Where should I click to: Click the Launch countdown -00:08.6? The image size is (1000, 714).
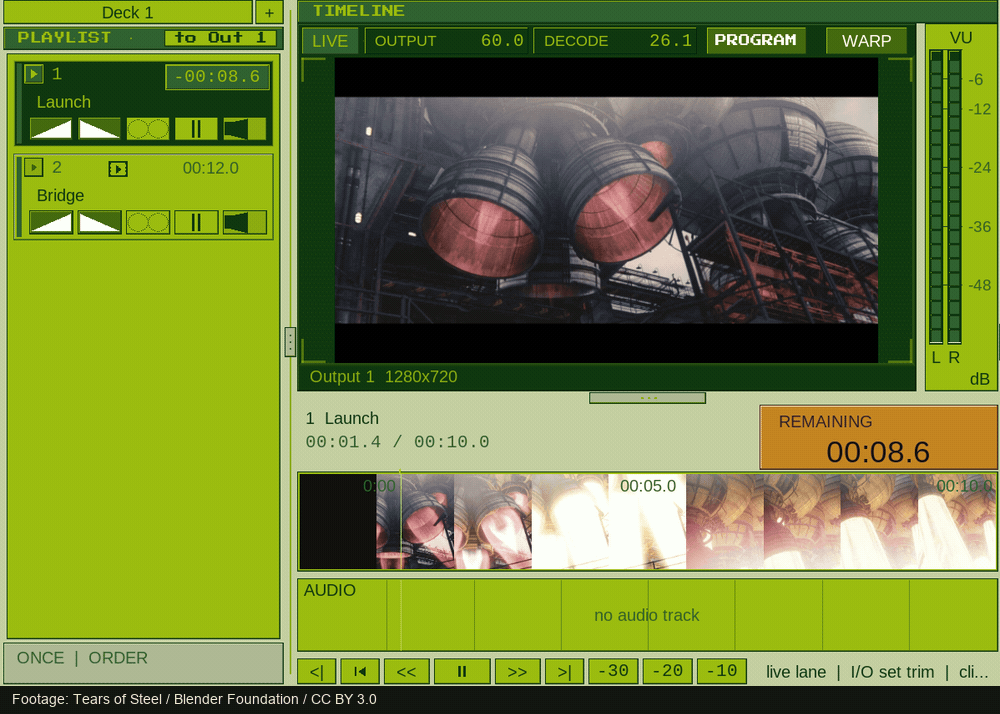[217, 77]
